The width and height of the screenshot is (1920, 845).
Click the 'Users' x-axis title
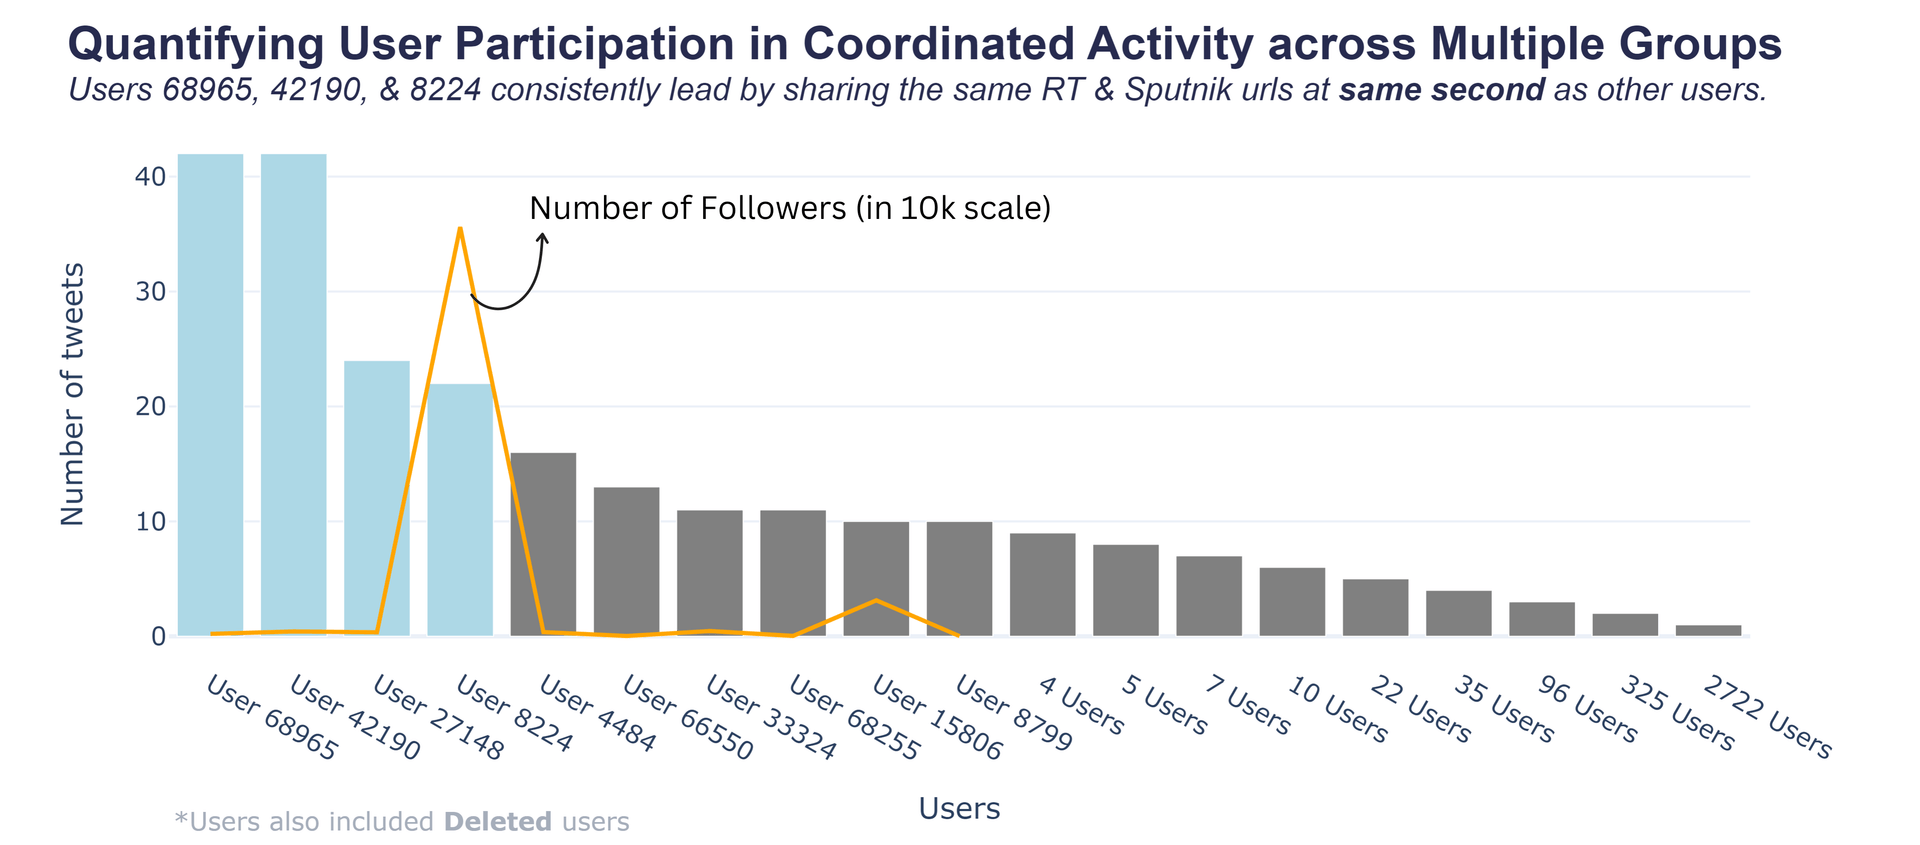coord(959,808)
